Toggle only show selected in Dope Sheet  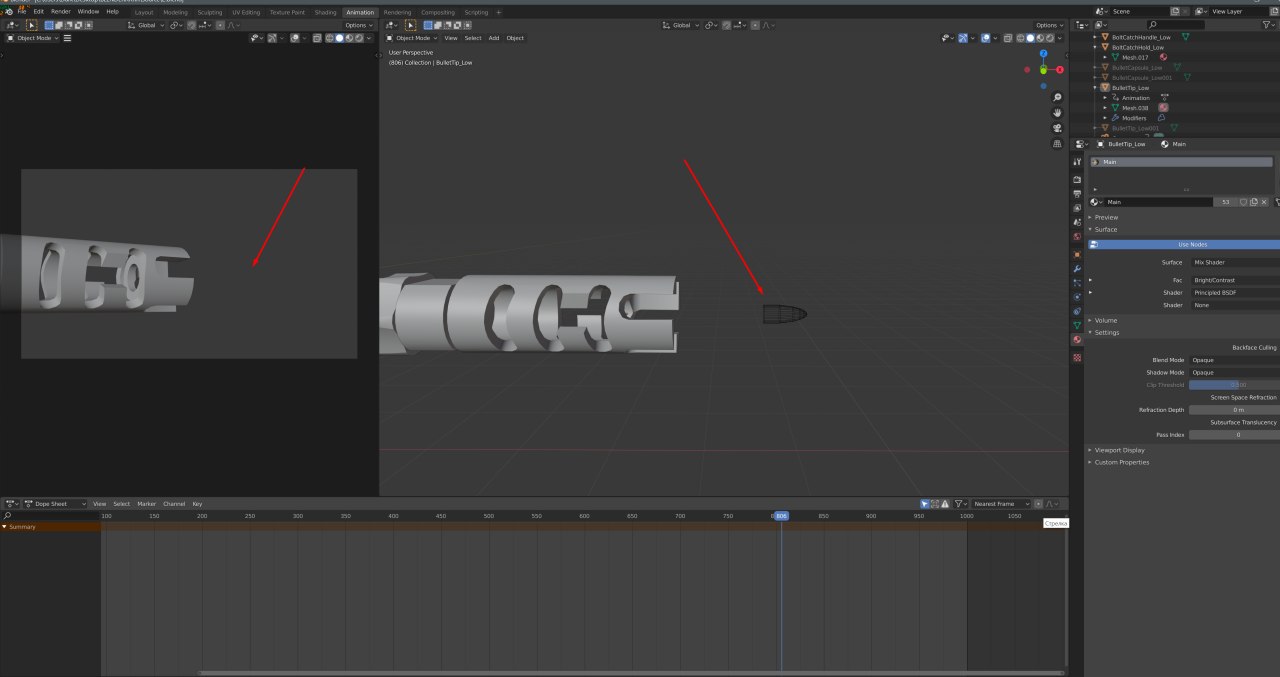click(925, 504)
